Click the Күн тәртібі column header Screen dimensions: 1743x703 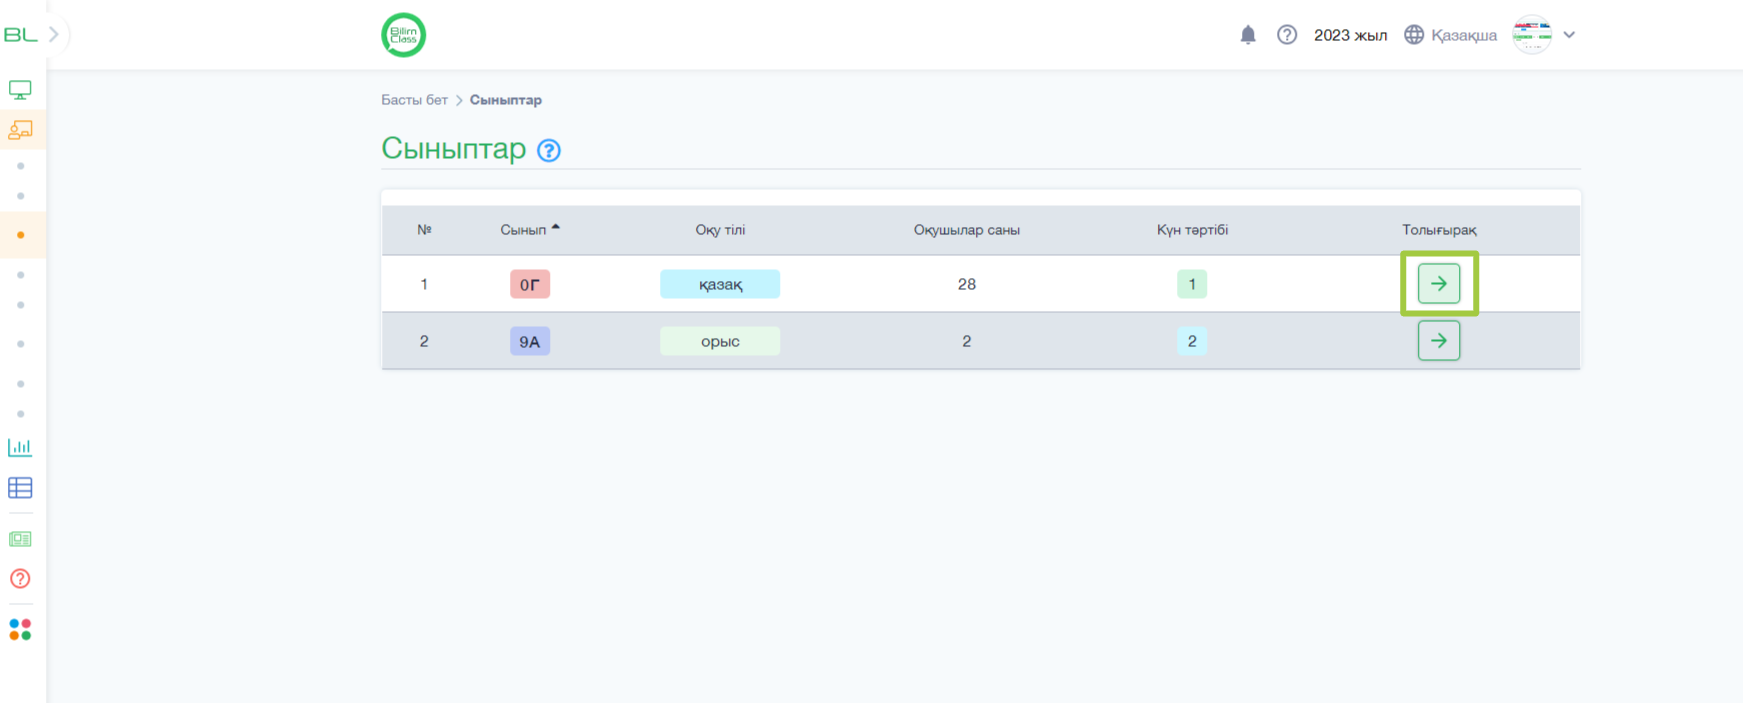[x=1192, y=230]
